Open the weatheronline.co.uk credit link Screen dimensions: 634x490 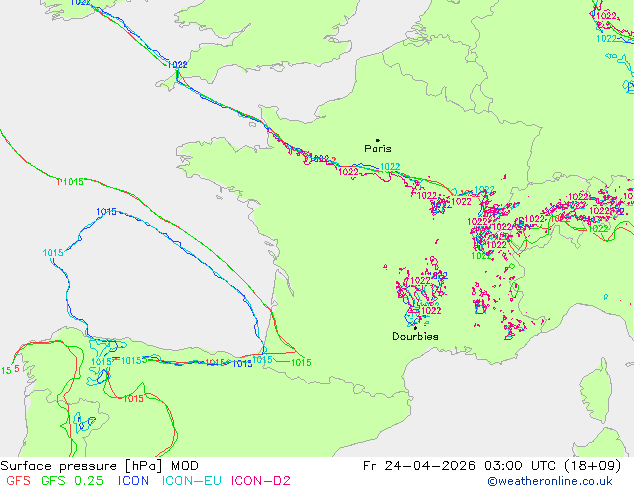point(550,481)
